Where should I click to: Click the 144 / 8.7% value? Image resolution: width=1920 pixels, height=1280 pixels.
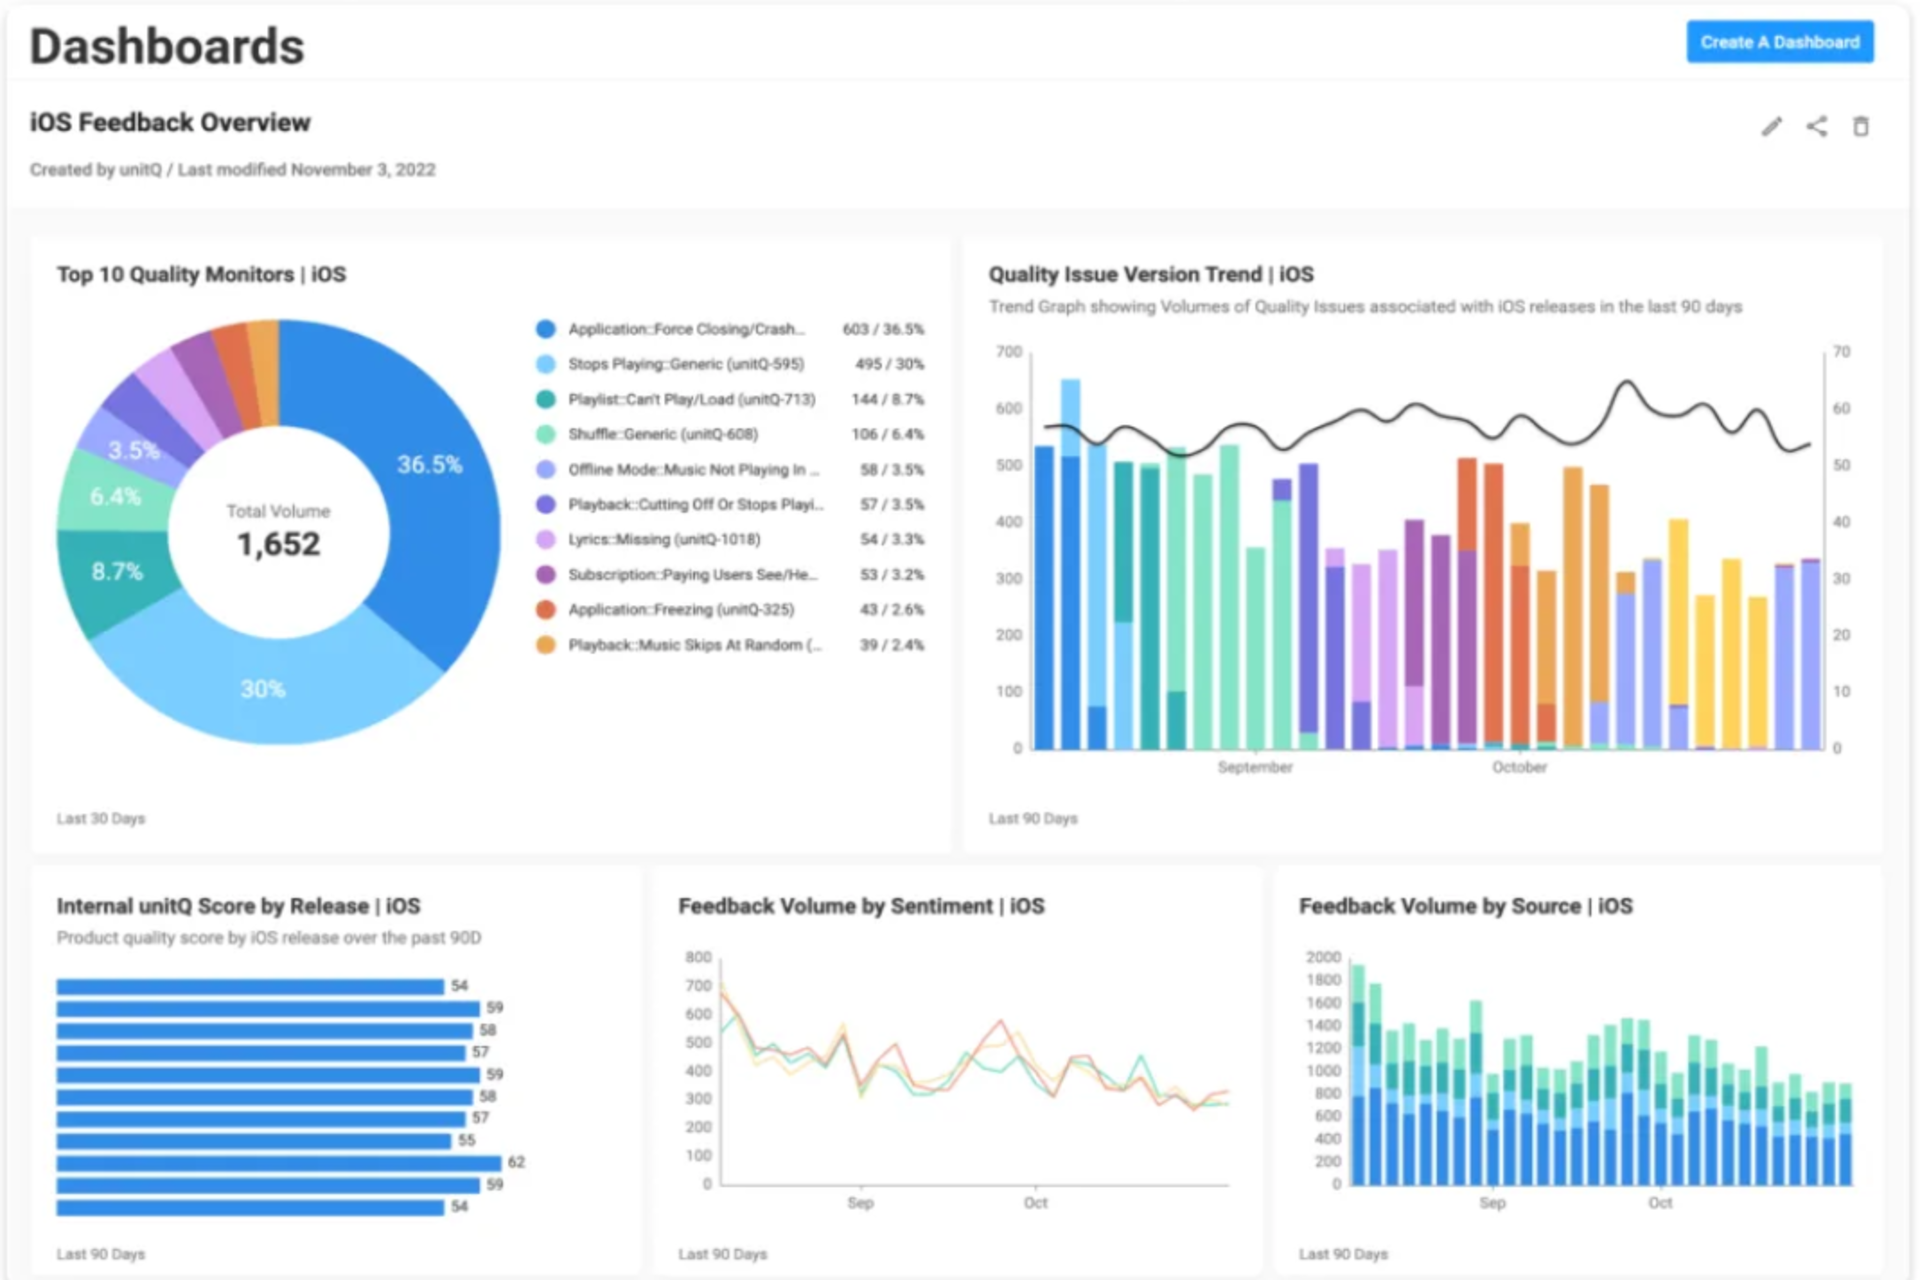click(x=887, y=399)
